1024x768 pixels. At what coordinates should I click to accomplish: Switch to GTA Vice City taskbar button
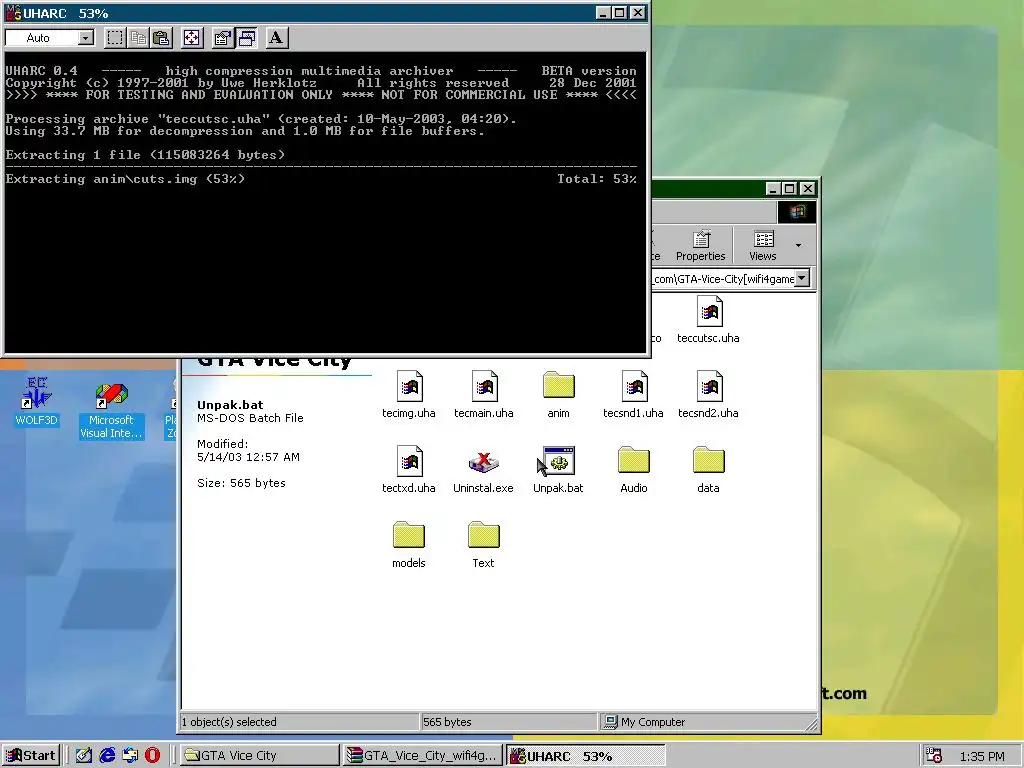tap(259, 756)
